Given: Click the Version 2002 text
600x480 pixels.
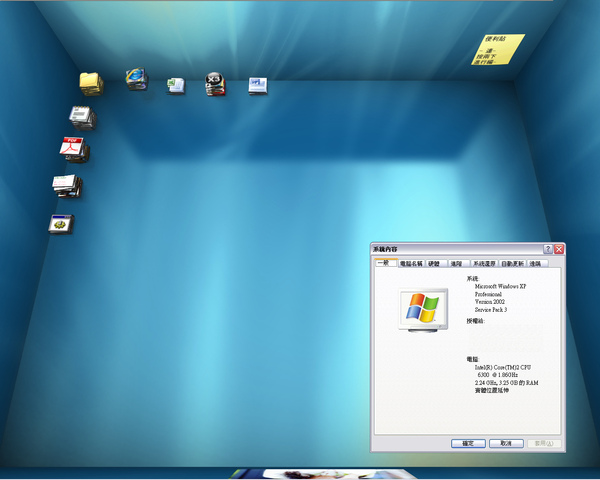Looking at the screenshot, I should pyautogui.click(x=490, y=302).
